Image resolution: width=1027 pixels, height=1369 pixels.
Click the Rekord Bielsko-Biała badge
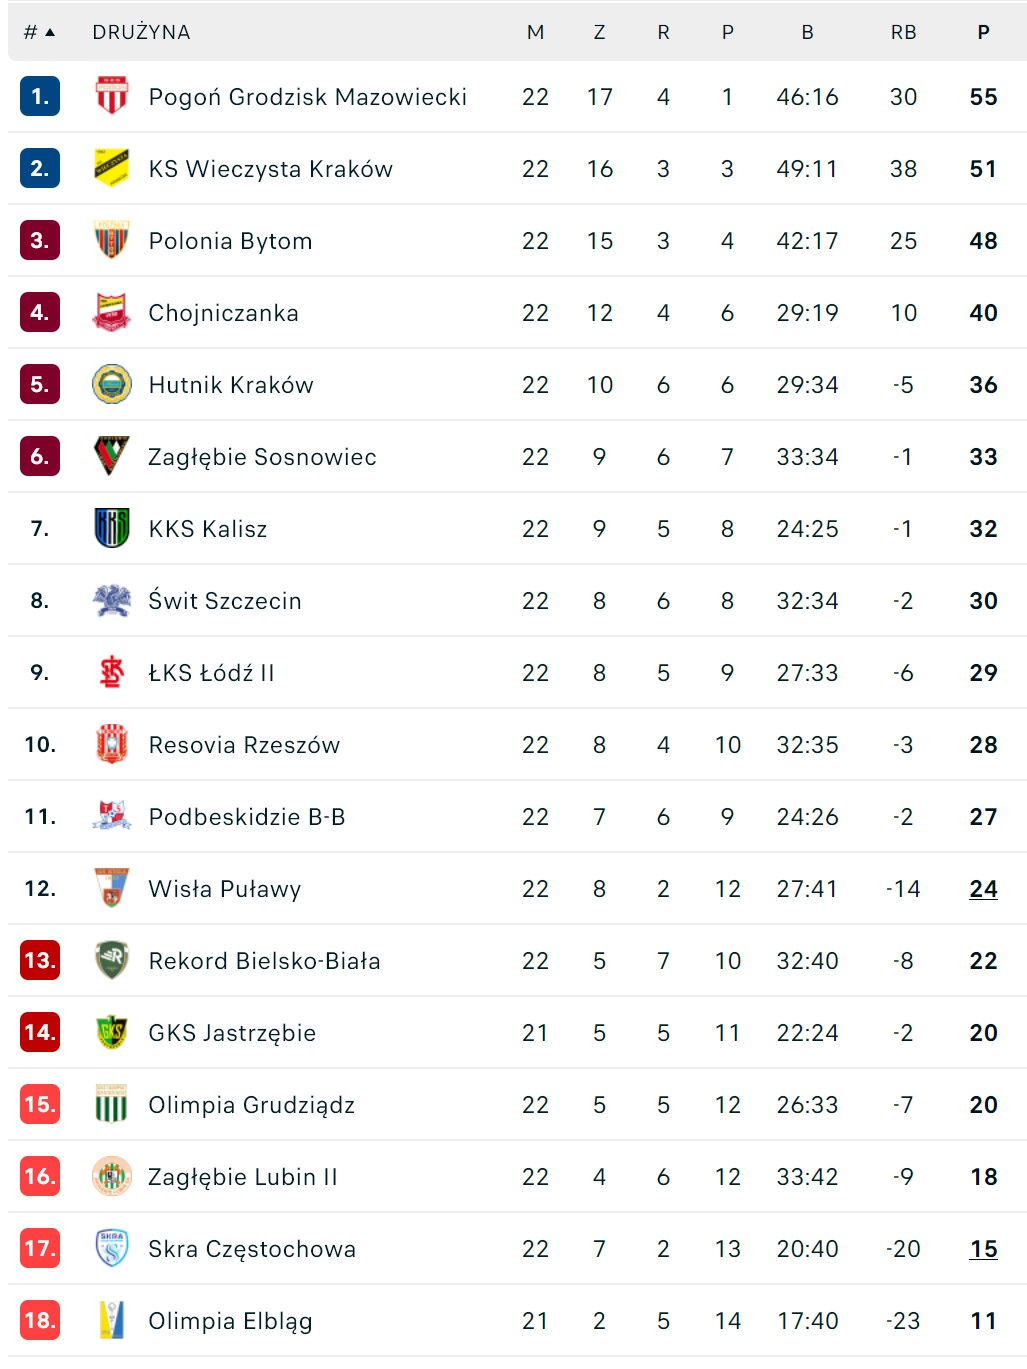(x=111, y=960)
